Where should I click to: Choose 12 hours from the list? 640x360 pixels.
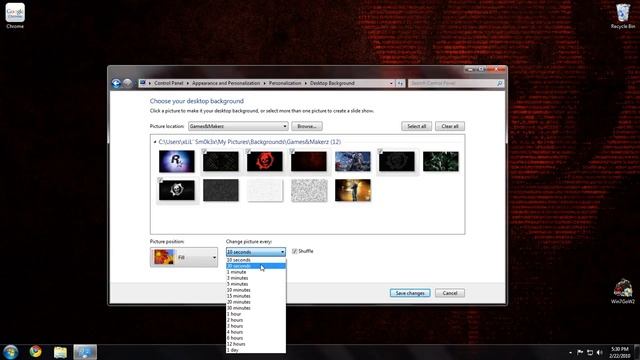point(256,344)
